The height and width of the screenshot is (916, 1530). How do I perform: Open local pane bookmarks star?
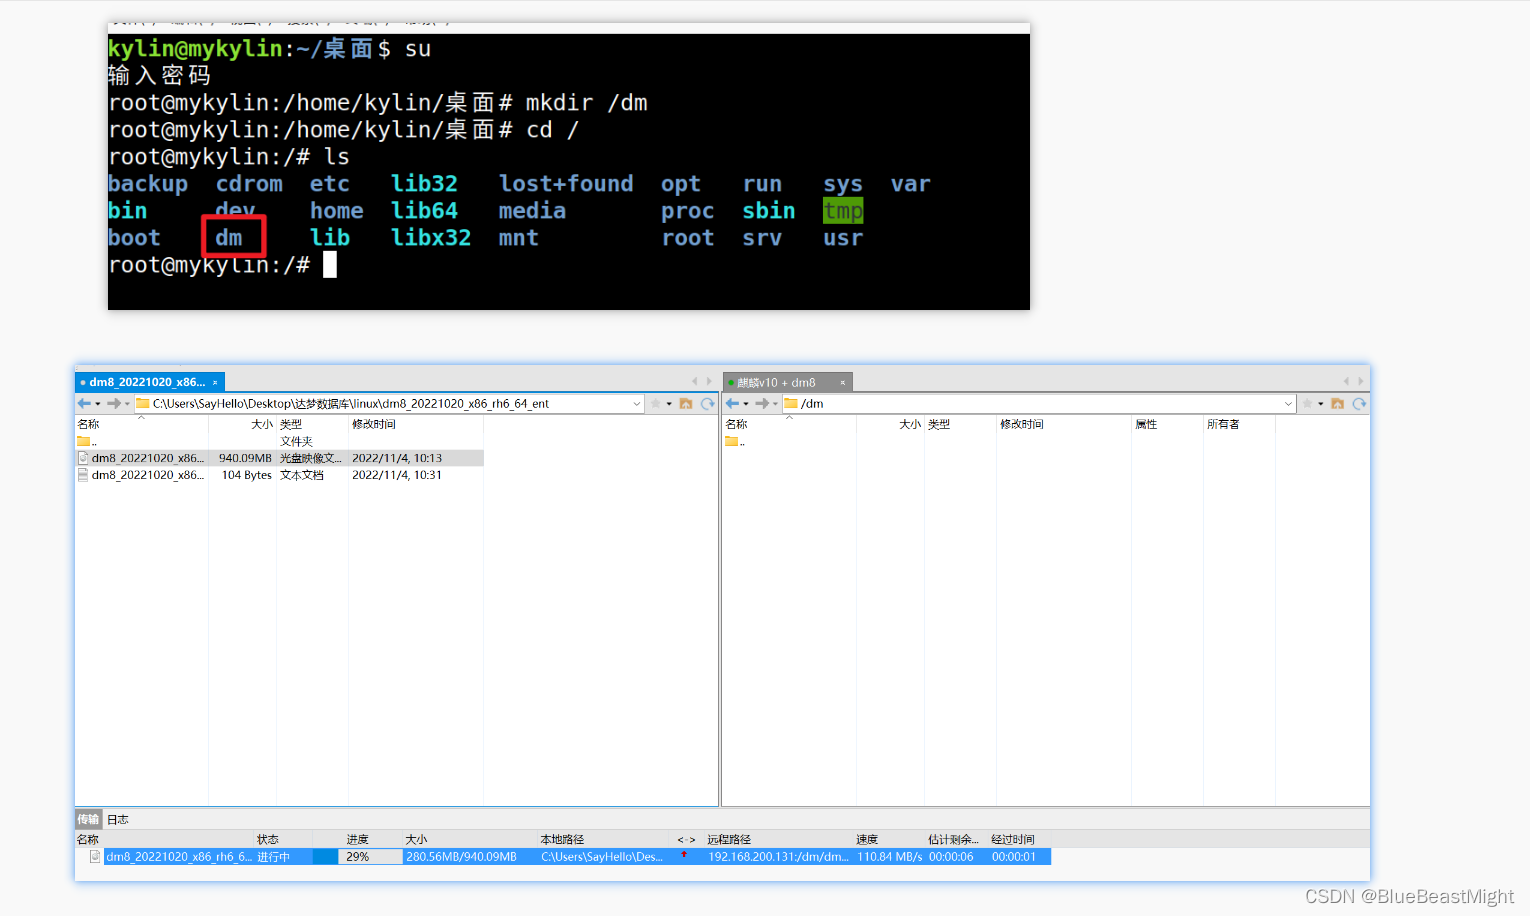656,404
